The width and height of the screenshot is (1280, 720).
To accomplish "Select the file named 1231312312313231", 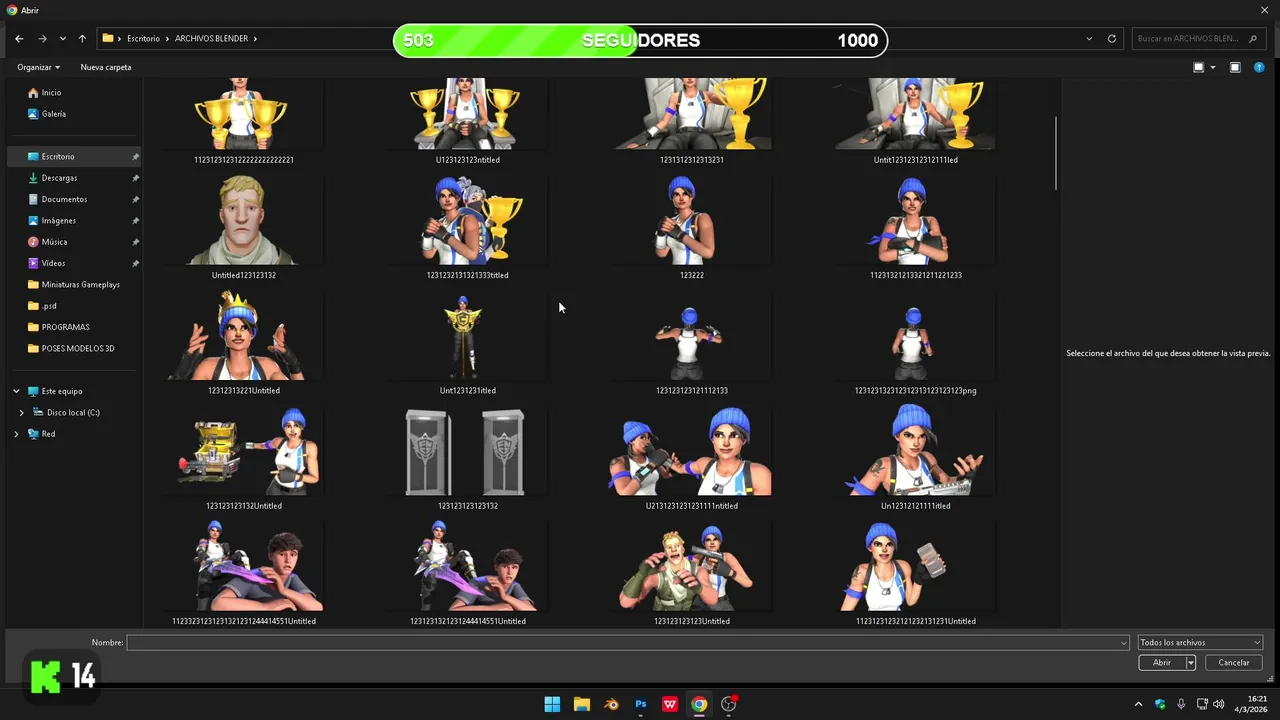I will [692, 121].
